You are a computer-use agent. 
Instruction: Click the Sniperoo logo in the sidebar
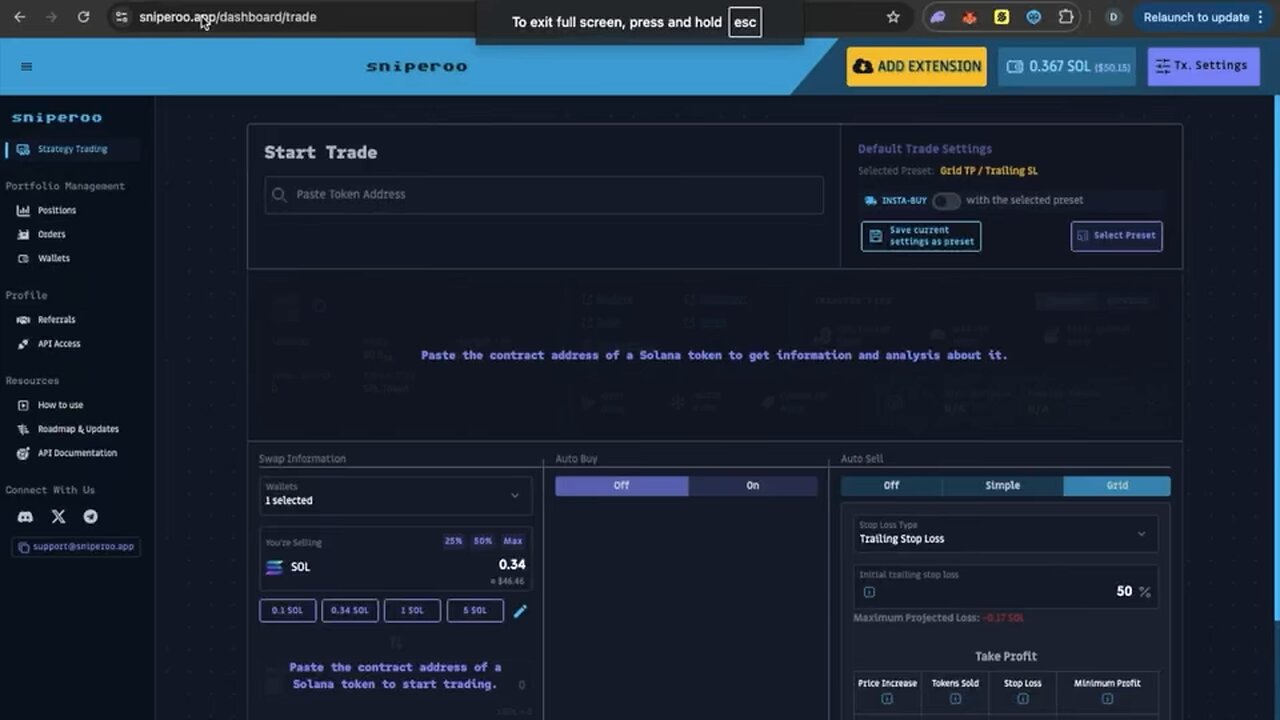[x=57, y=118]
